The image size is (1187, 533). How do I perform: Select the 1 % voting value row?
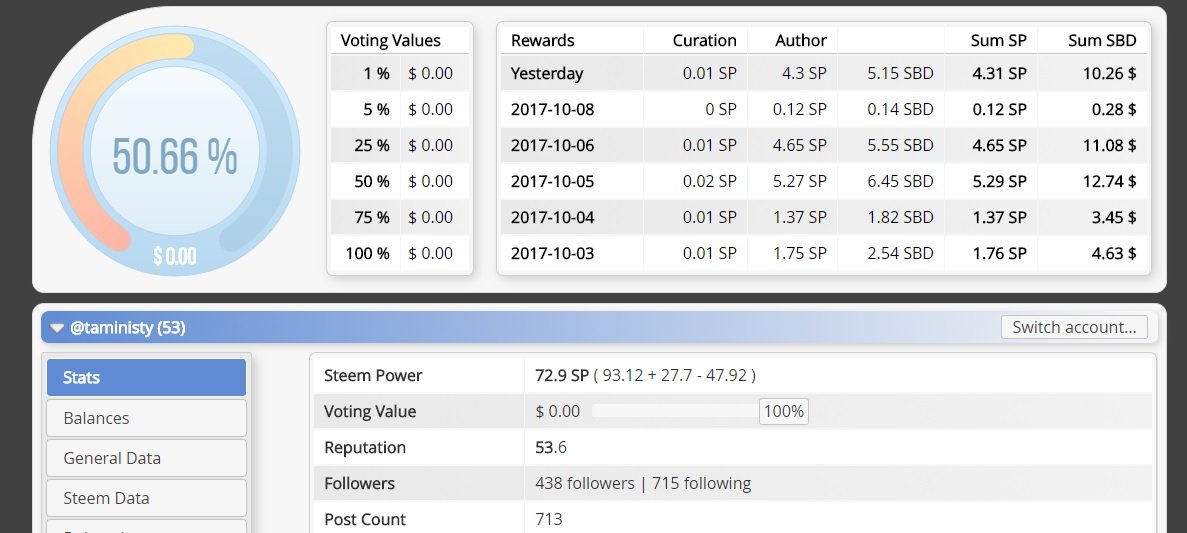pos(400,73)
